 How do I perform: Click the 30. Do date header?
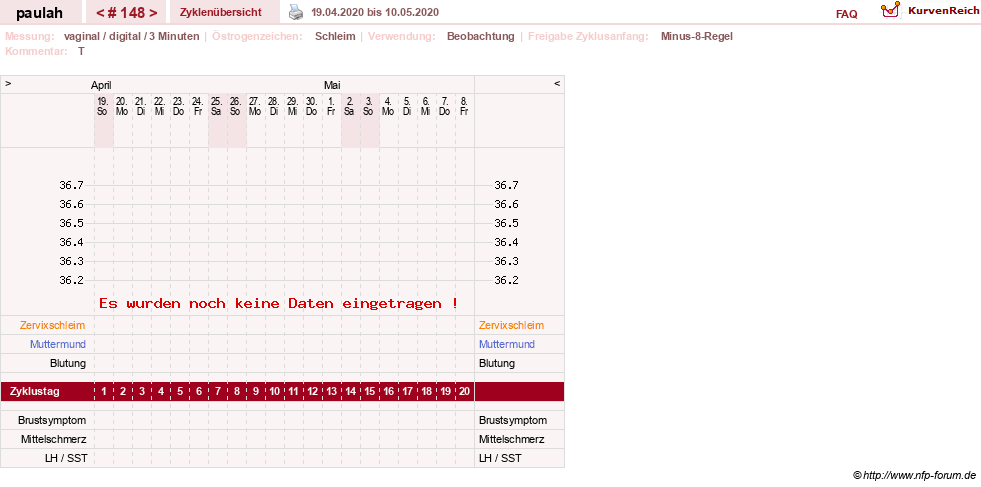pyautogui.click(x=312, y=106)
